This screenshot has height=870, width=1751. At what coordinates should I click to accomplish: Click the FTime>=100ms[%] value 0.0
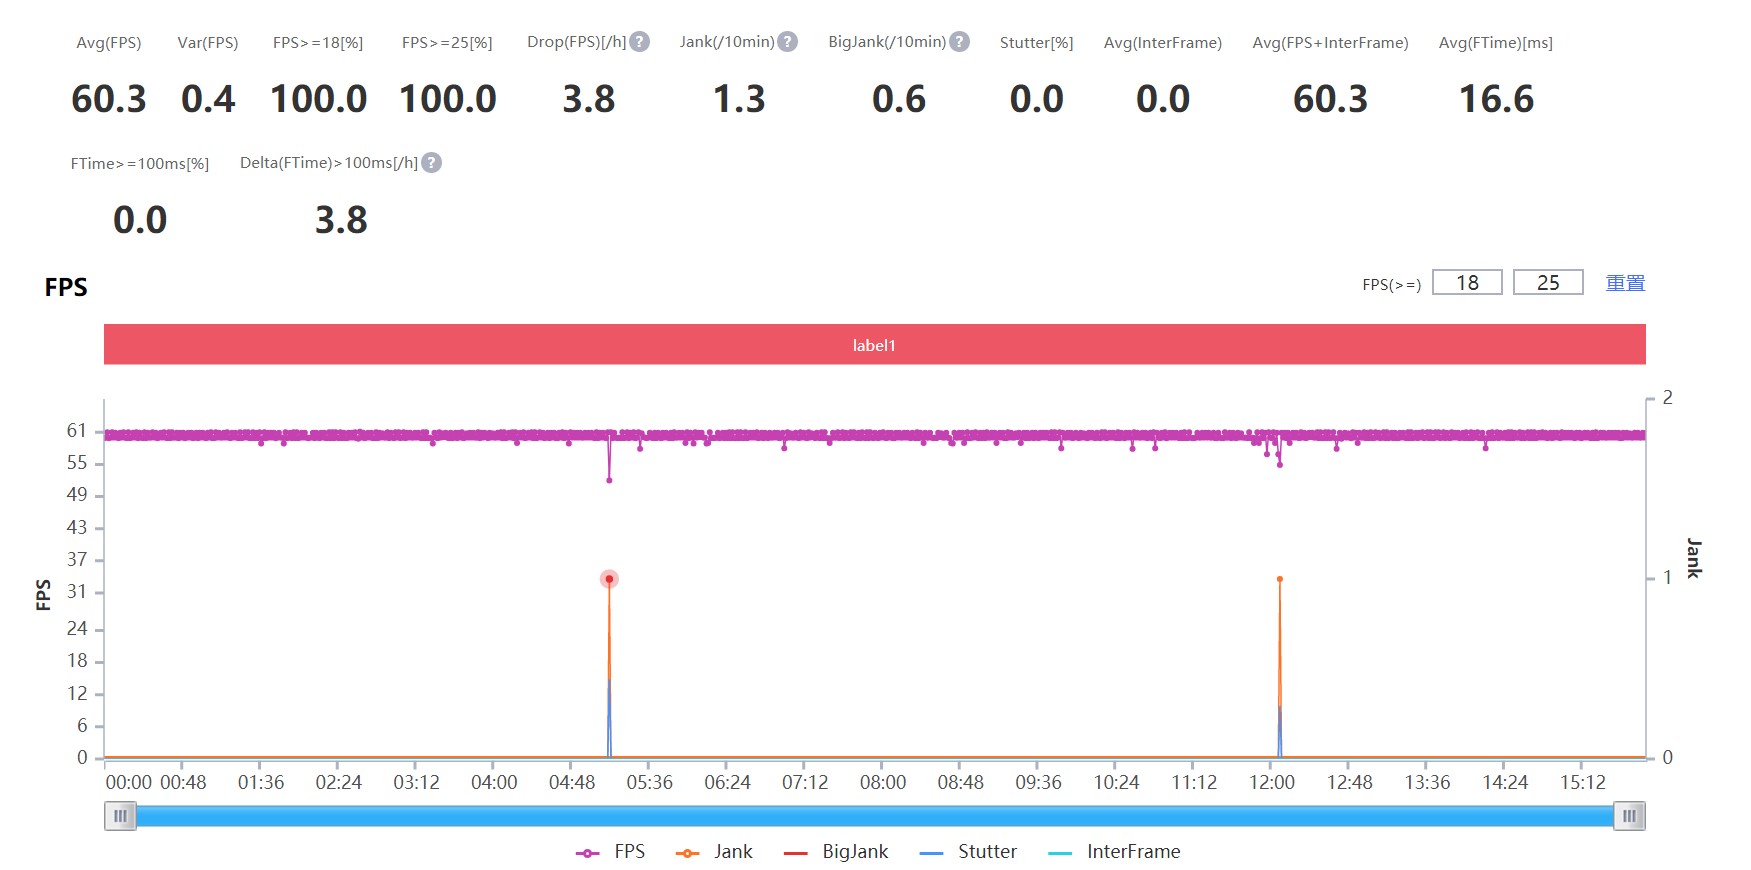click(140, 220)
